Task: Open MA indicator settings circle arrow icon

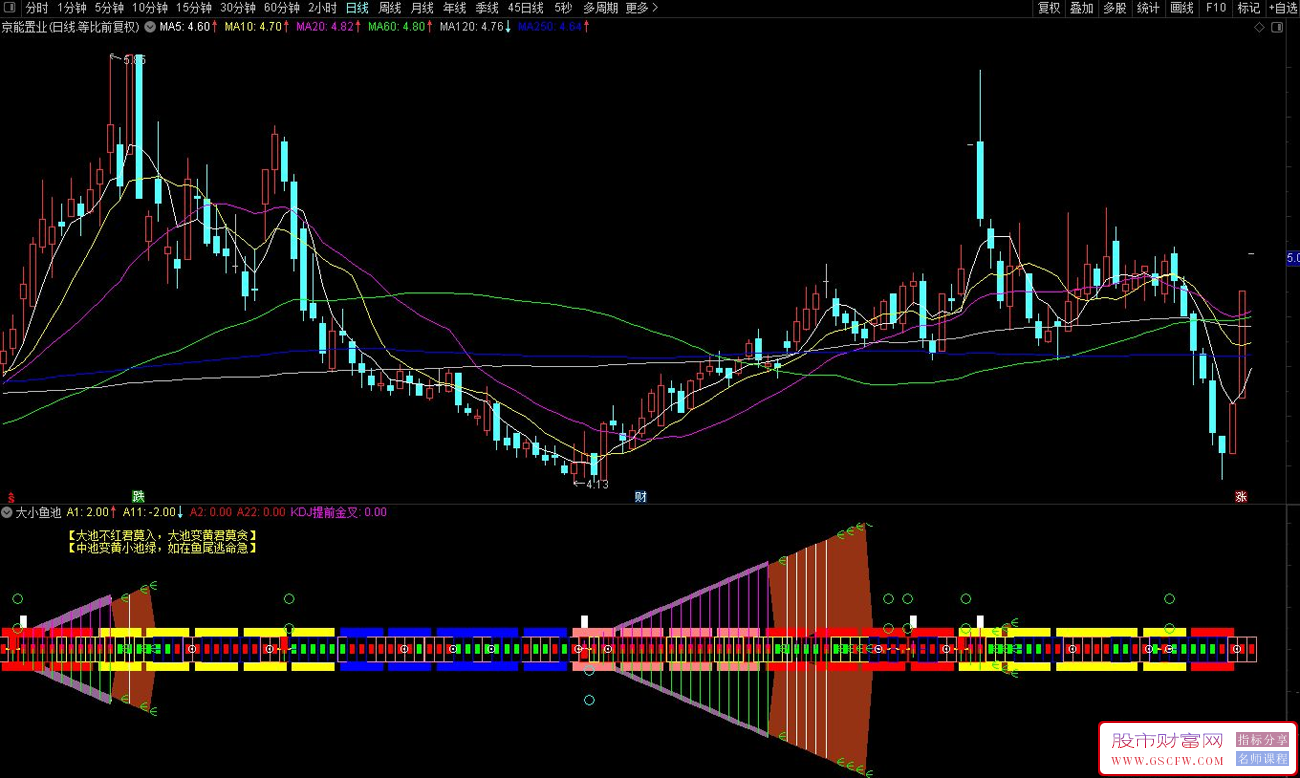Action: [x=150, y=27]
